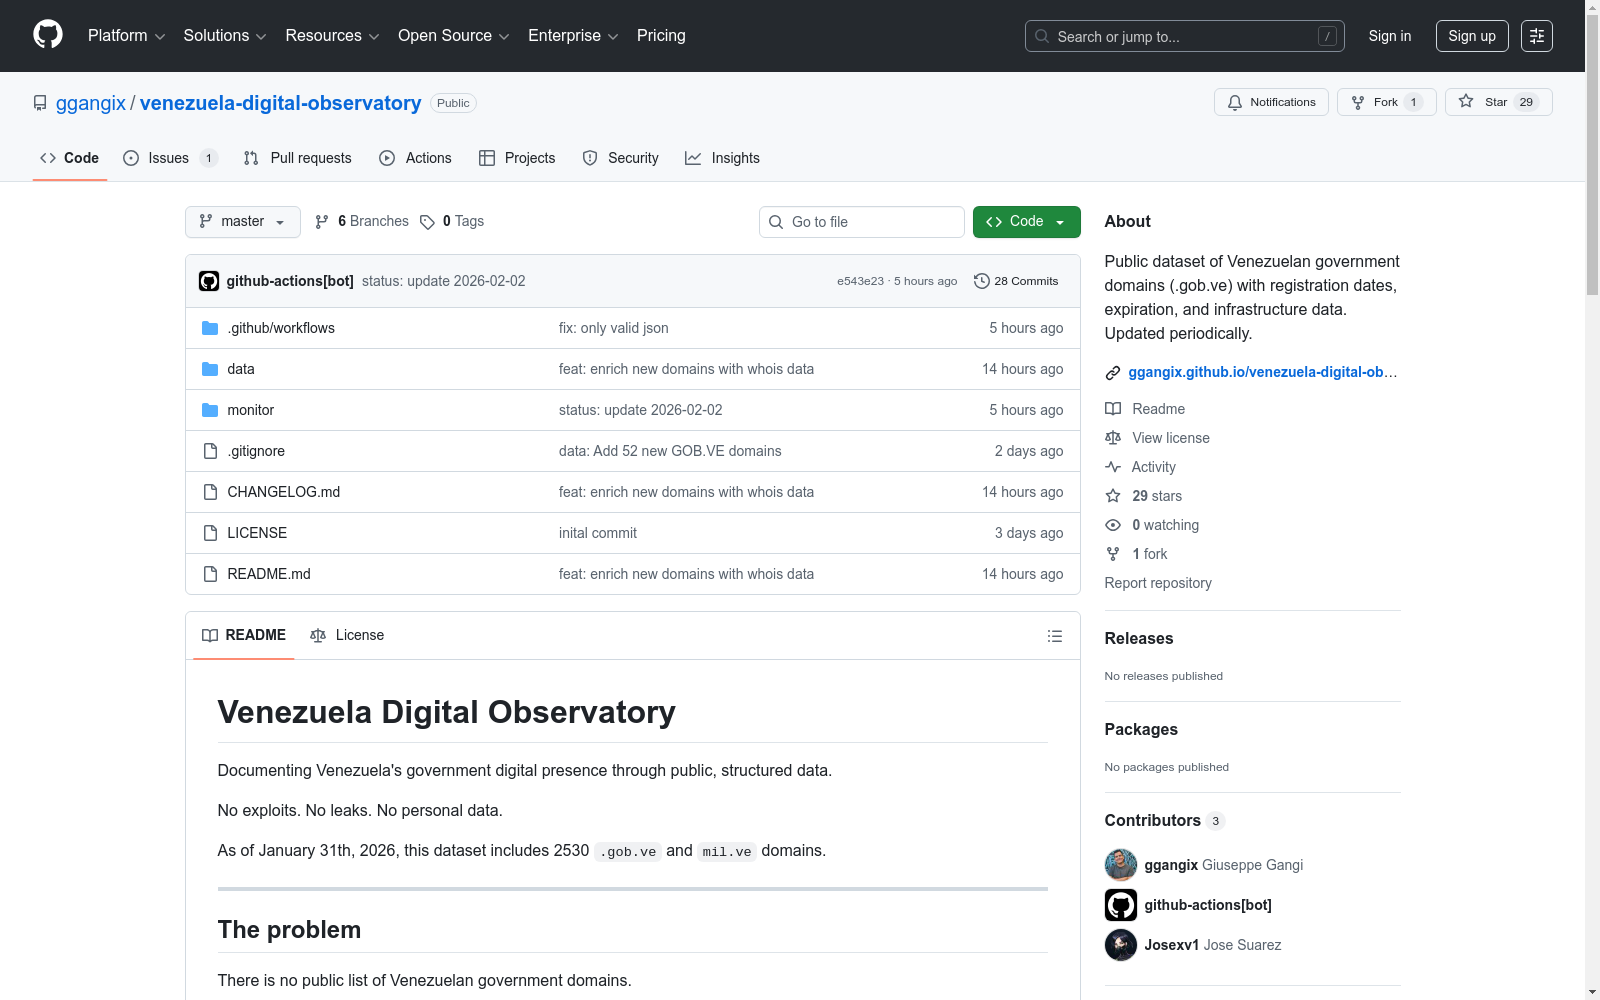View the 1 fork link
Viewport: 1600px width, 1000px height.
pyautogui.click(x=1137, y=554)
